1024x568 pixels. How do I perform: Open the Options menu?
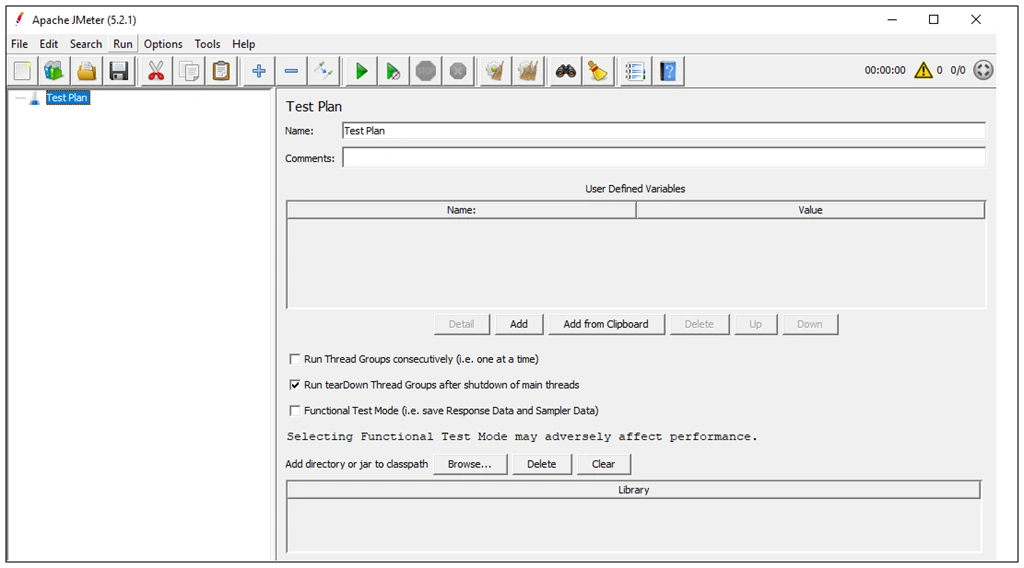click(x=163, y=44)
